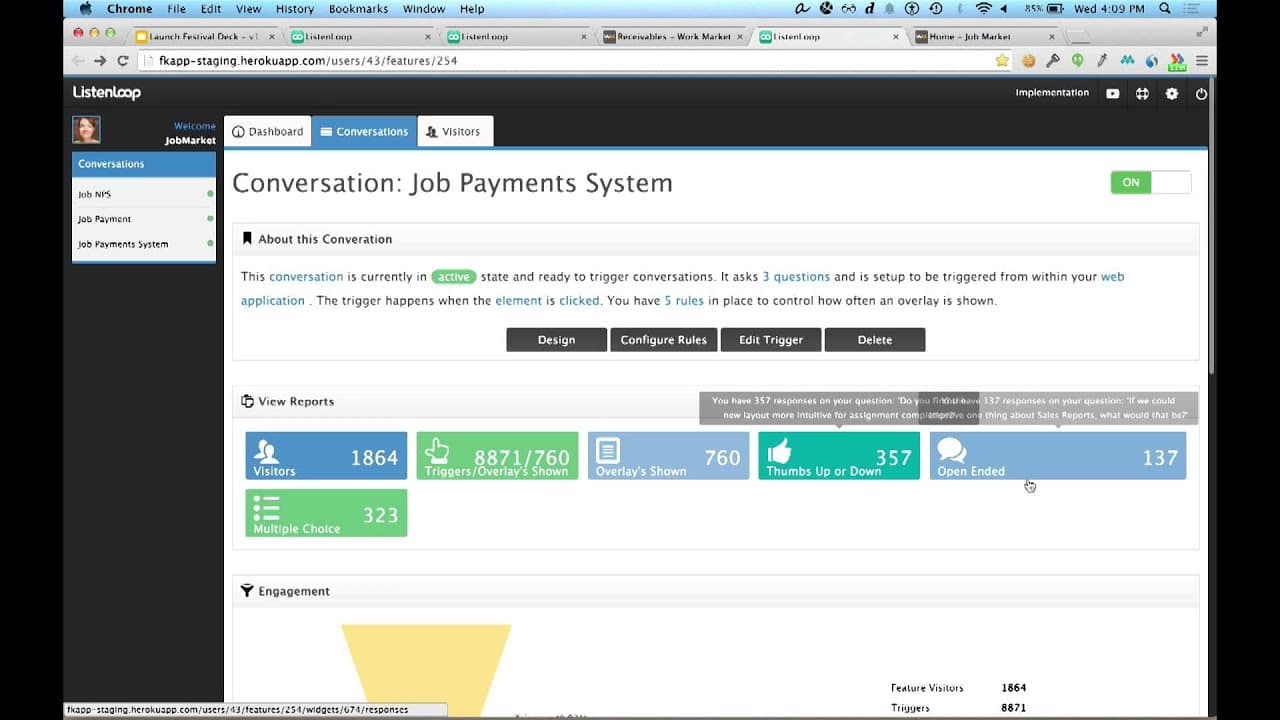This screenshot has width=1280, height=720.
Task: Toggle the conversation ON switch
Action: pos(1151,182)
